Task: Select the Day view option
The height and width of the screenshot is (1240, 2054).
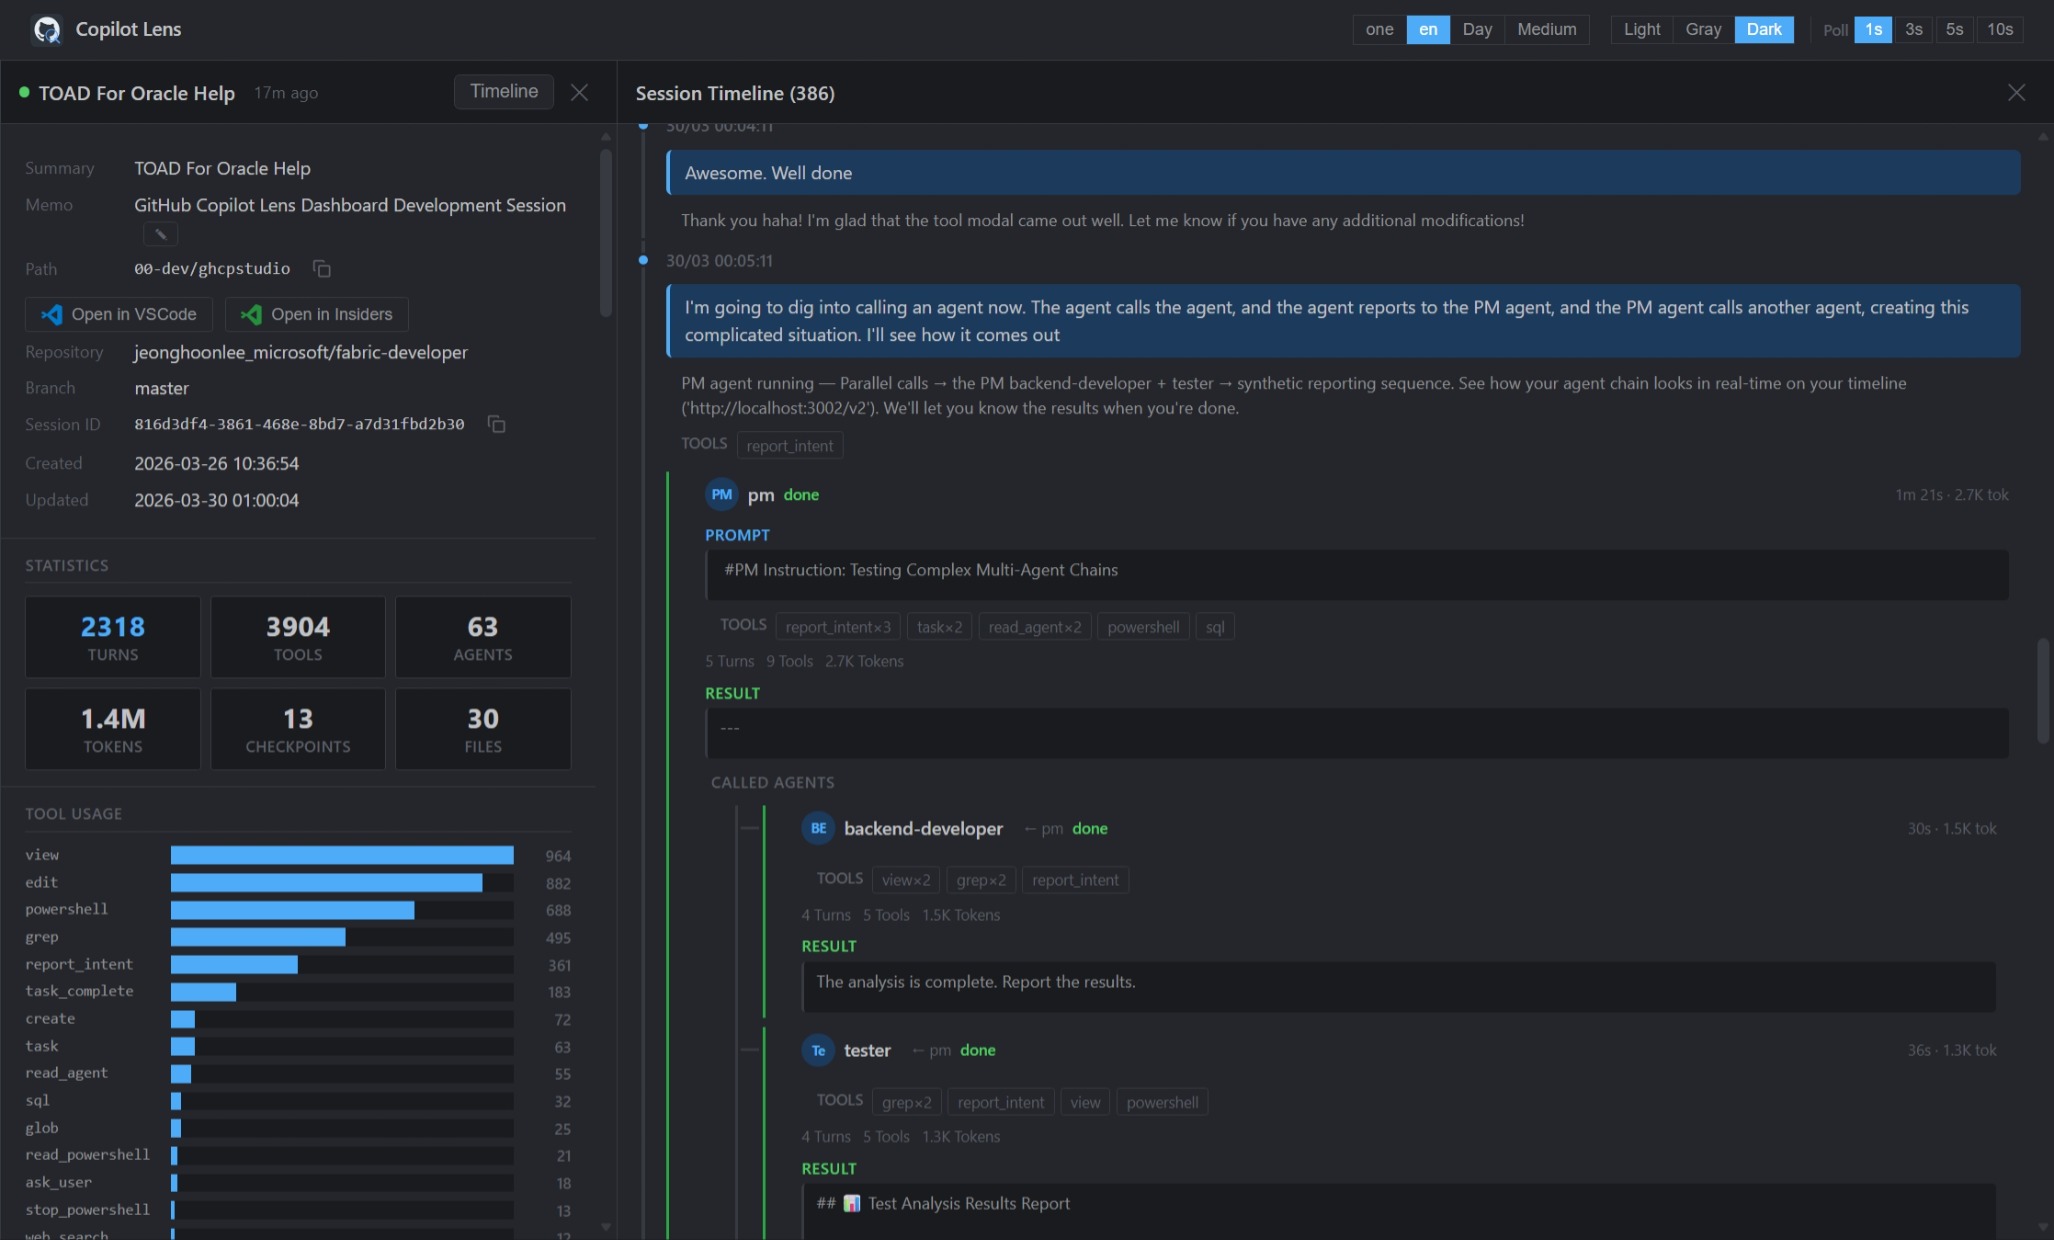Action: pos(1476,29)
